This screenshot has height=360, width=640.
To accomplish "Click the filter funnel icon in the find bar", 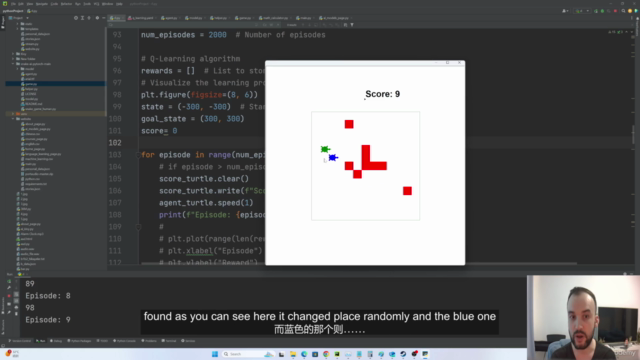I will tap(352, 25).
